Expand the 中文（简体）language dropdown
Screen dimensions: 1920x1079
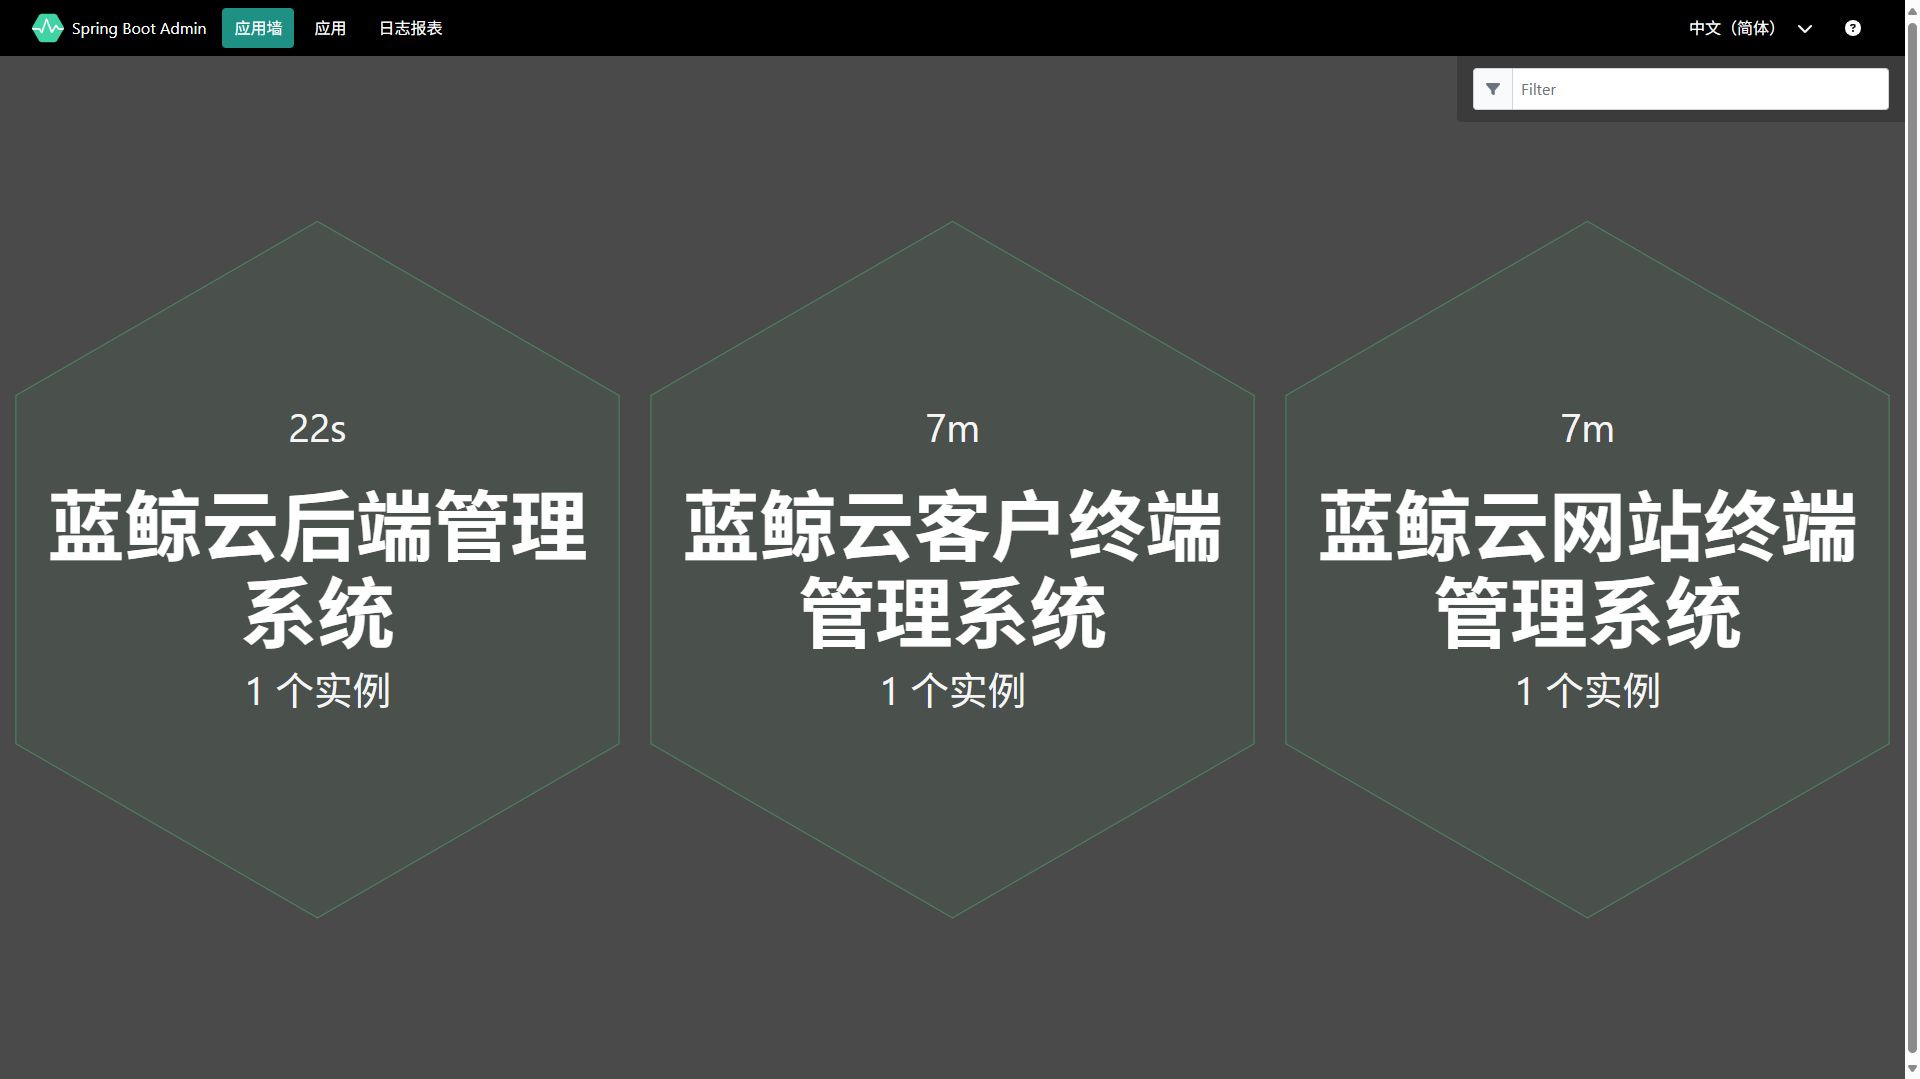(1750, 28)
